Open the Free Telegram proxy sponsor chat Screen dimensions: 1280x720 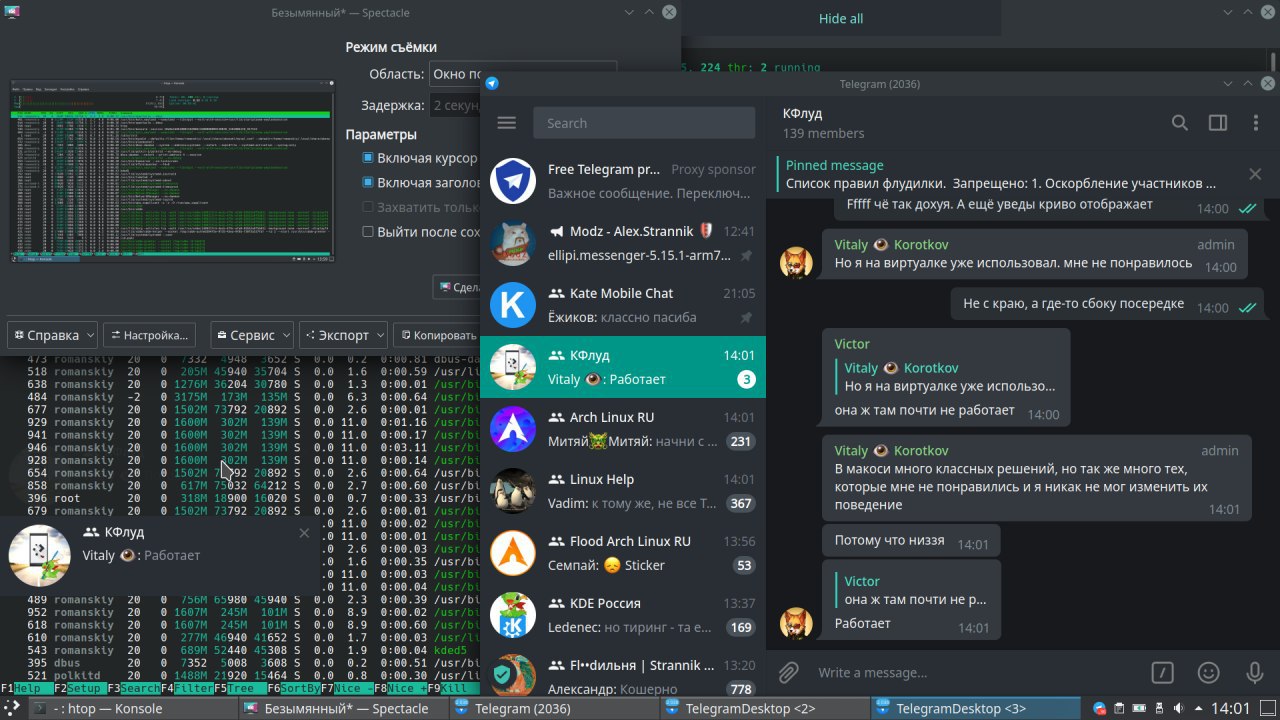pos(623,181)
